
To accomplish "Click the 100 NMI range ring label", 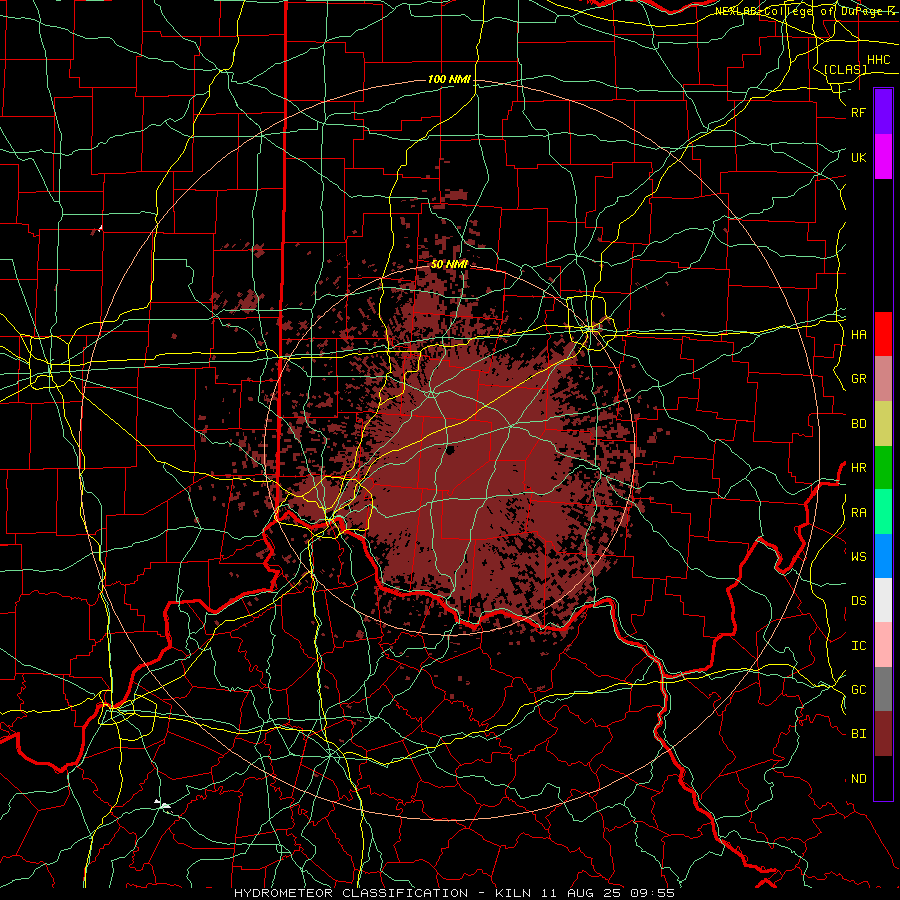I will [449, 79].
